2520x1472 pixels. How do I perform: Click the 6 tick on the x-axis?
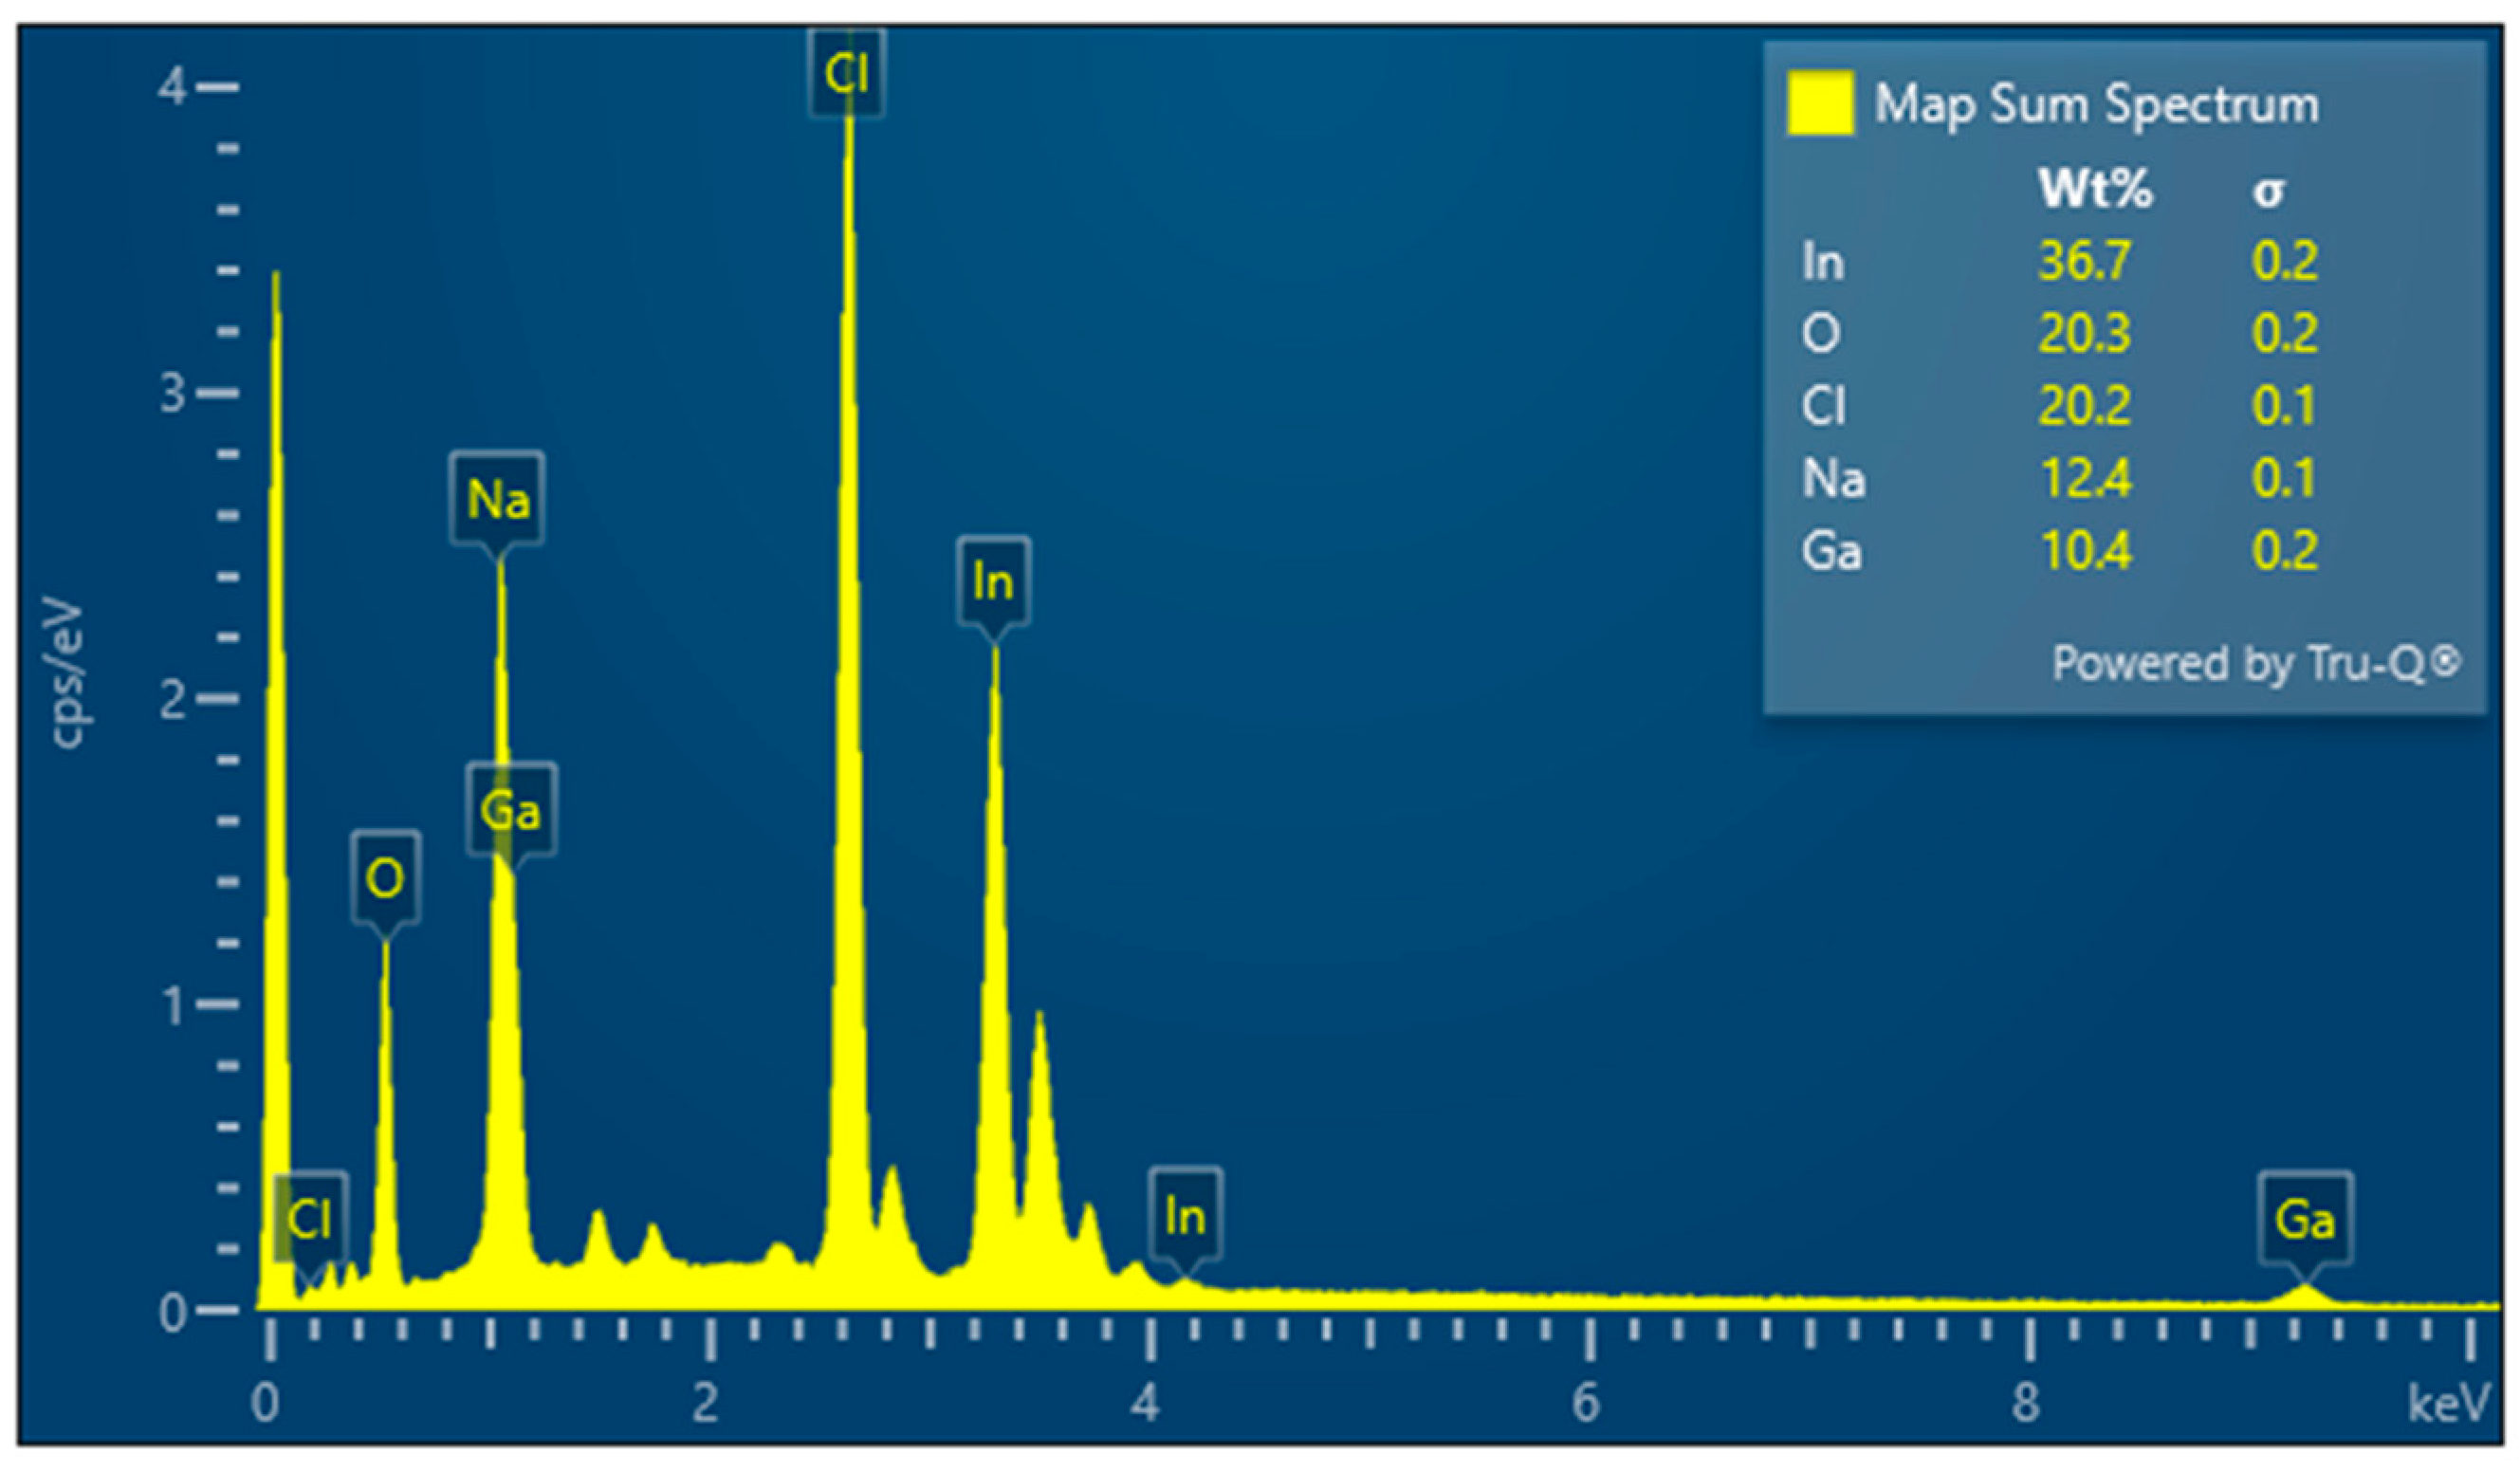tap(1586, 1403)
